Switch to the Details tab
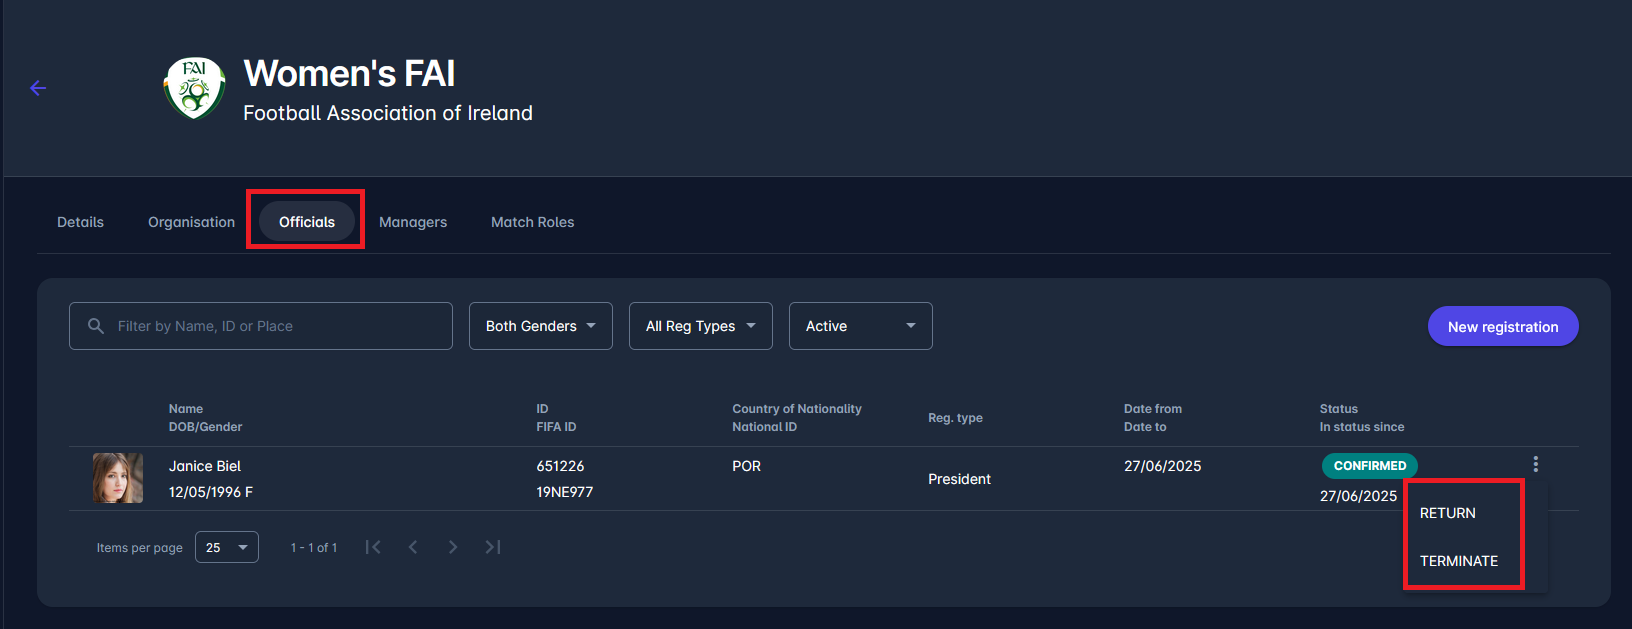Screen dimensions: 1632x629 80,222
